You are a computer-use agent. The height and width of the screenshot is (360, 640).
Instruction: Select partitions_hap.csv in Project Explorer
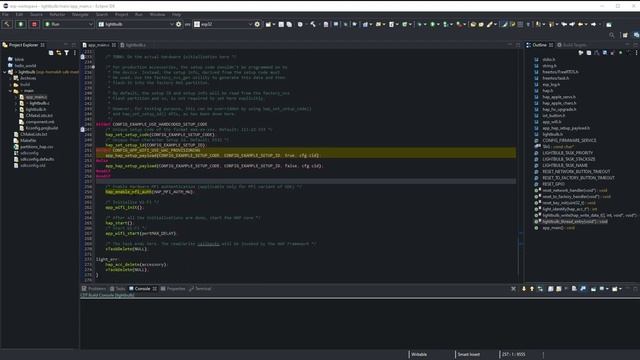point(36,147)
